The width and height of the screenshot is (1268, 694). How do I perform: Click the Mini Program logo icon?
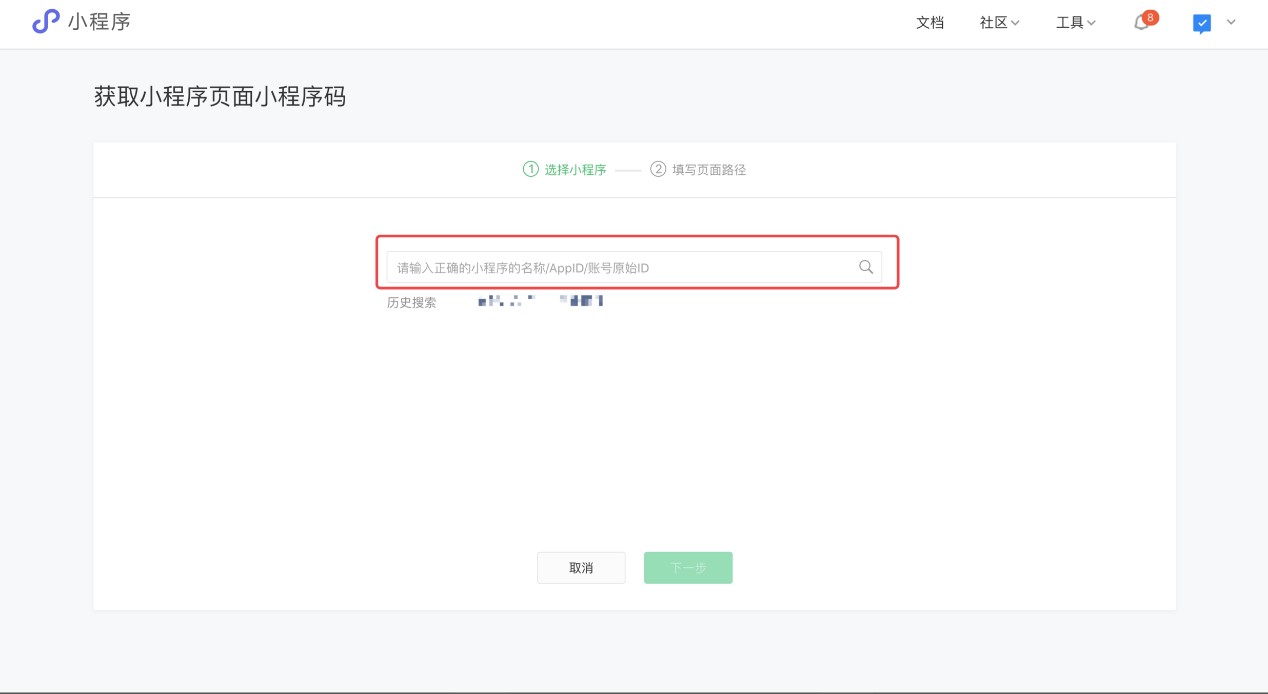[46, 22]
